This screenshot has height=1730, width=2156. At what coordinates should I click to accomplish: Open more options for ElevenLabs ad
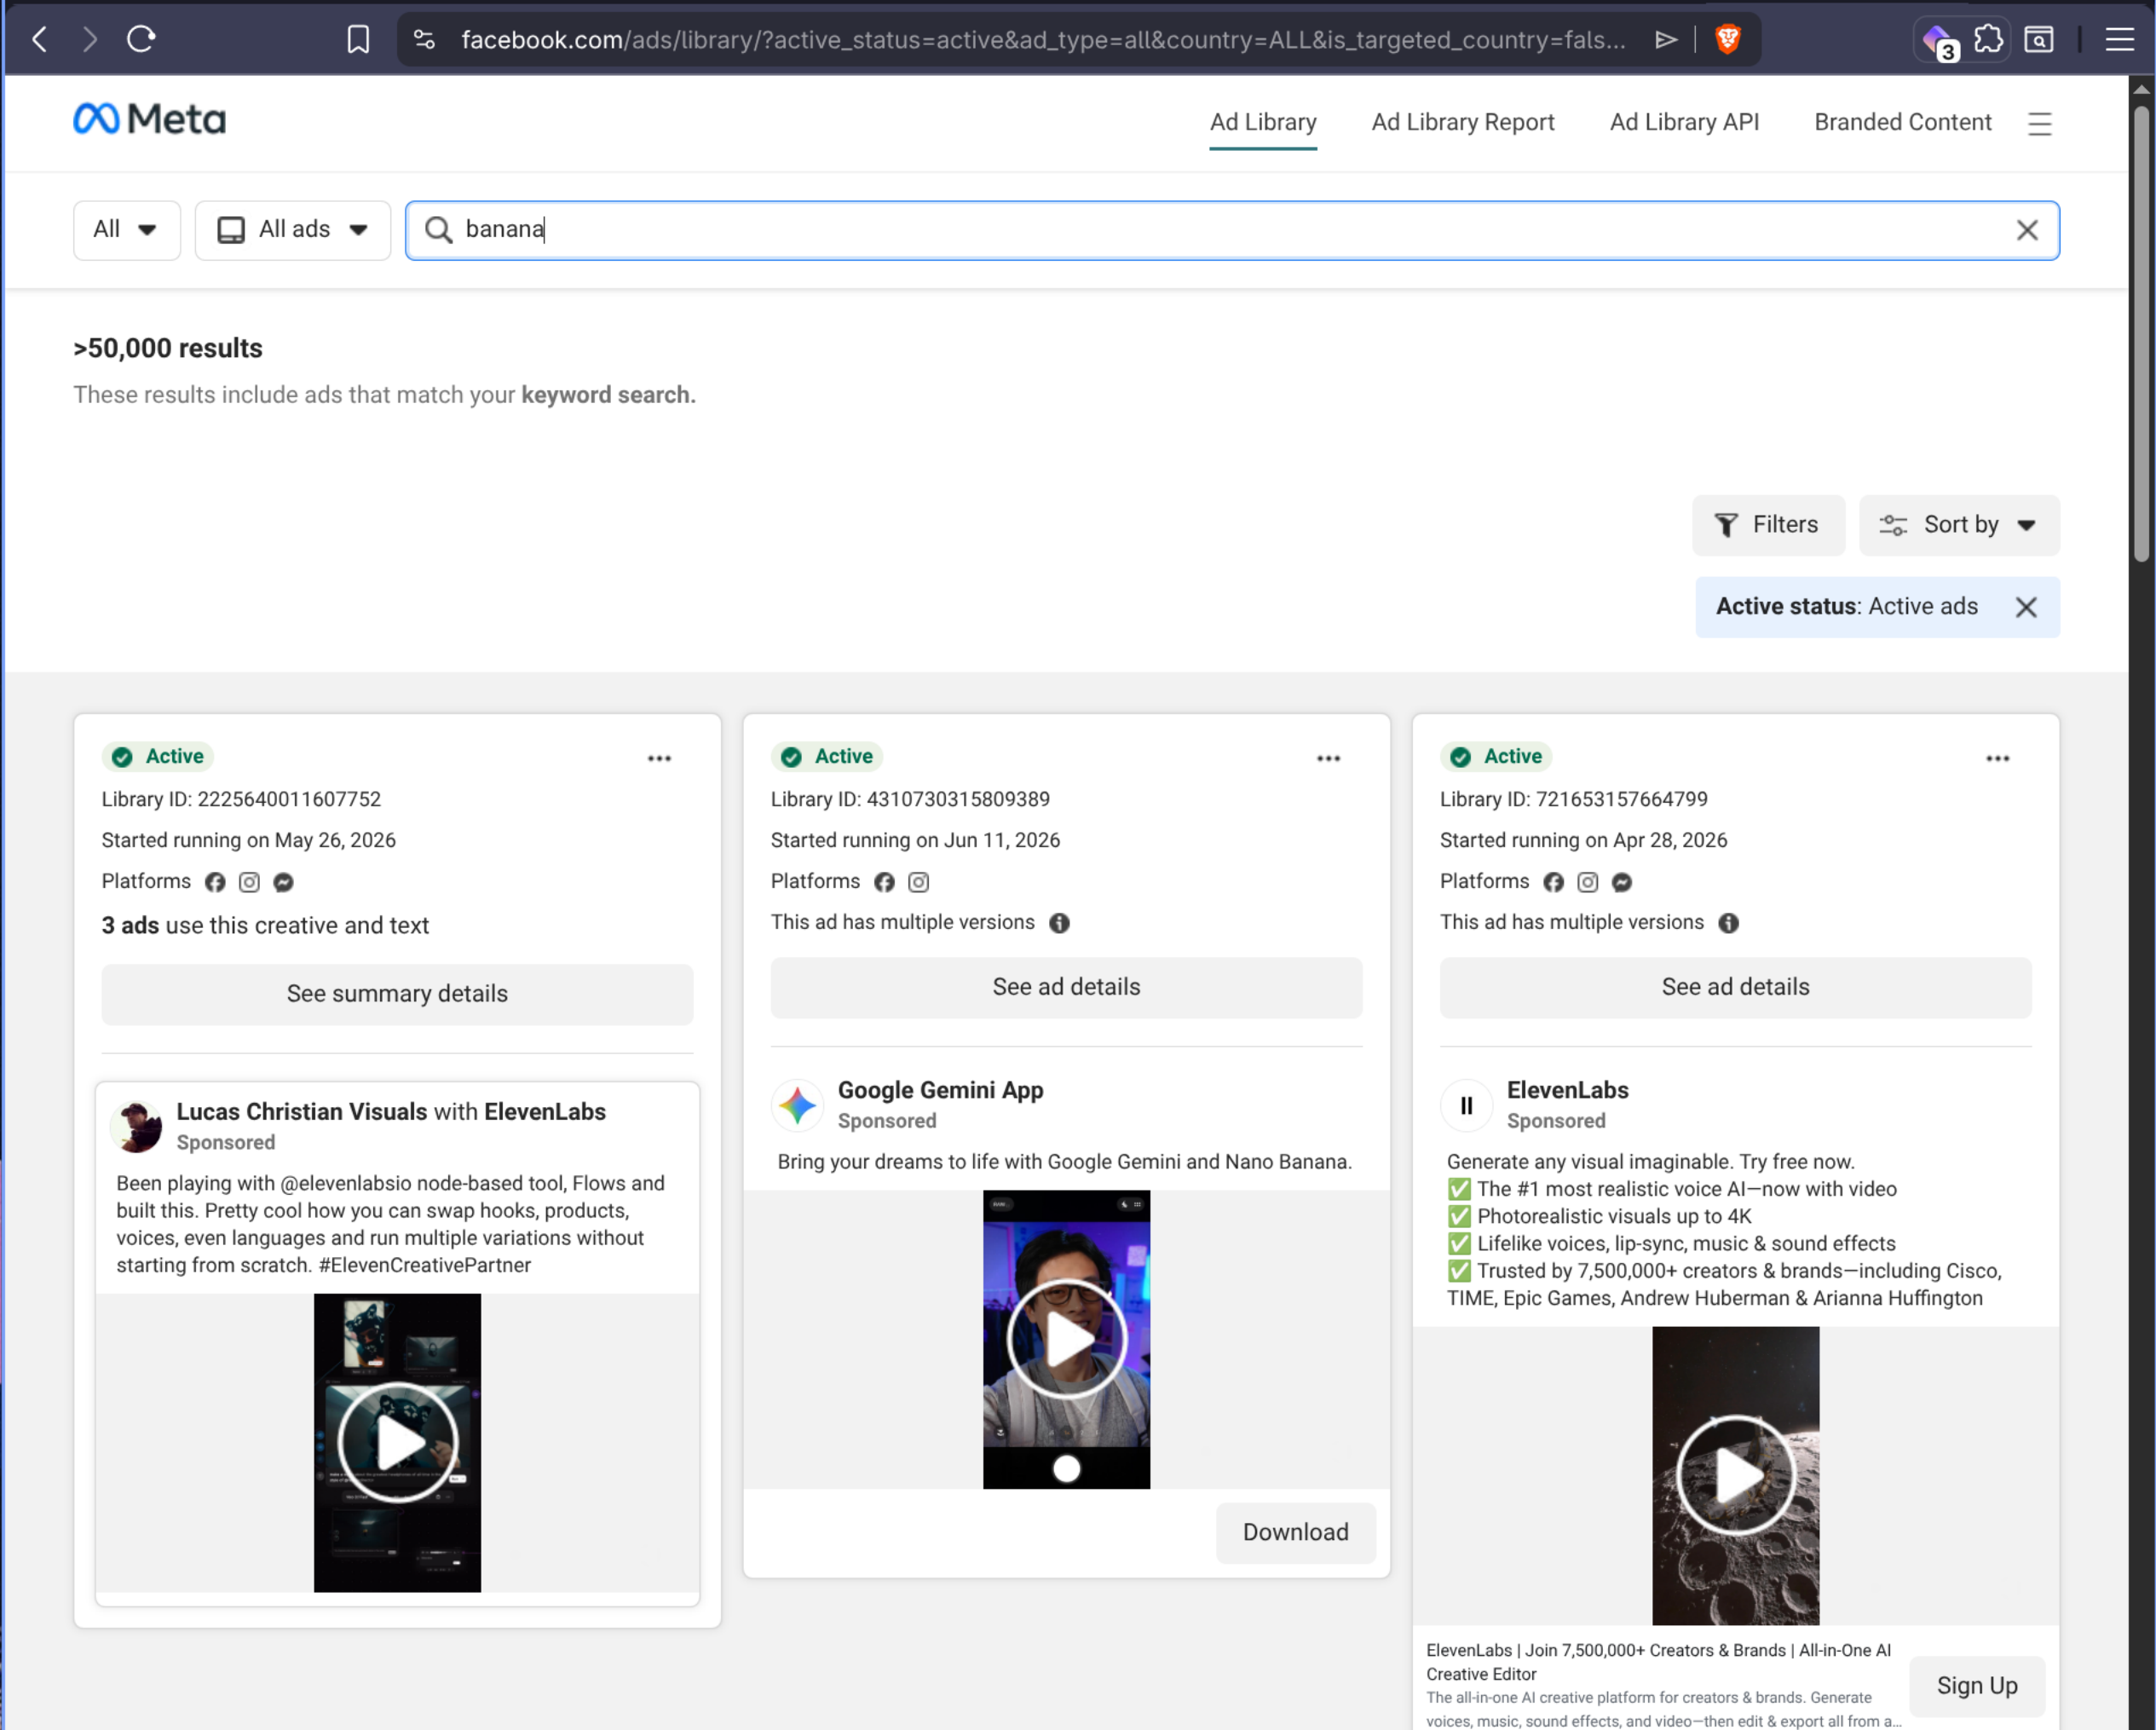tap(1997, 758)
